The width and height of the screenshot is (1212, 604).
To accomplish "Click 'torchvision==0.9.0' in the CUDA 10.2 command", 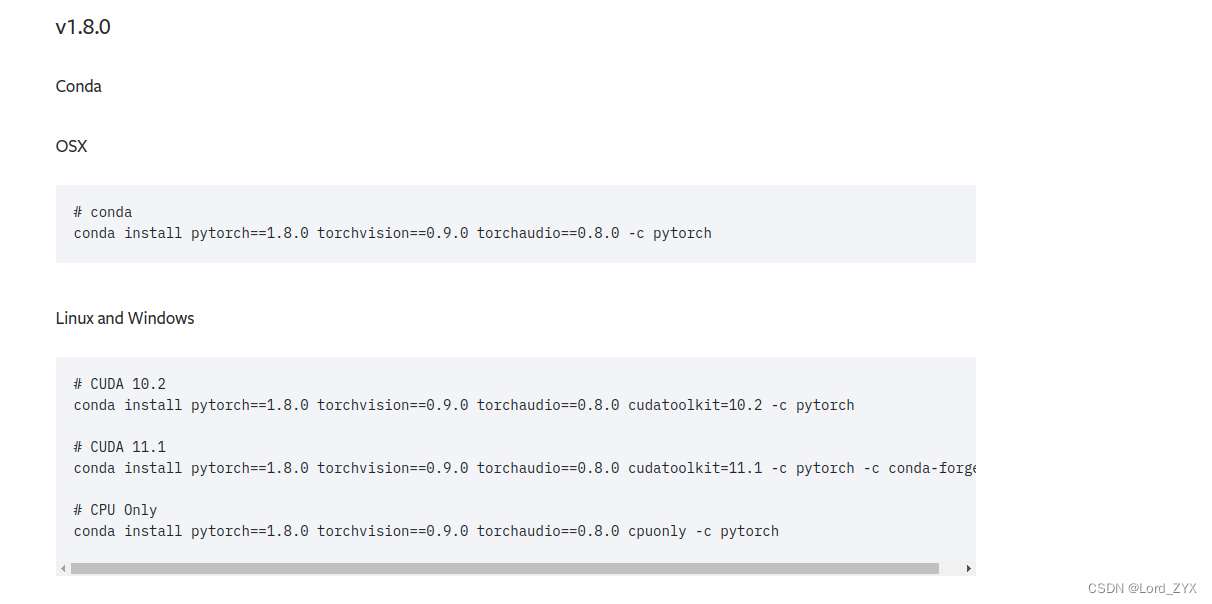I will 393,405.
